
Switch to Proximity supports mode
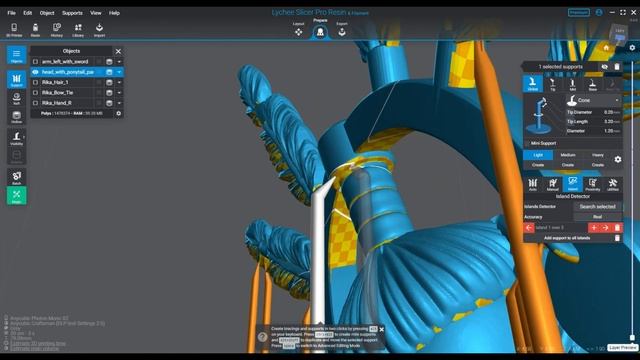593,184
